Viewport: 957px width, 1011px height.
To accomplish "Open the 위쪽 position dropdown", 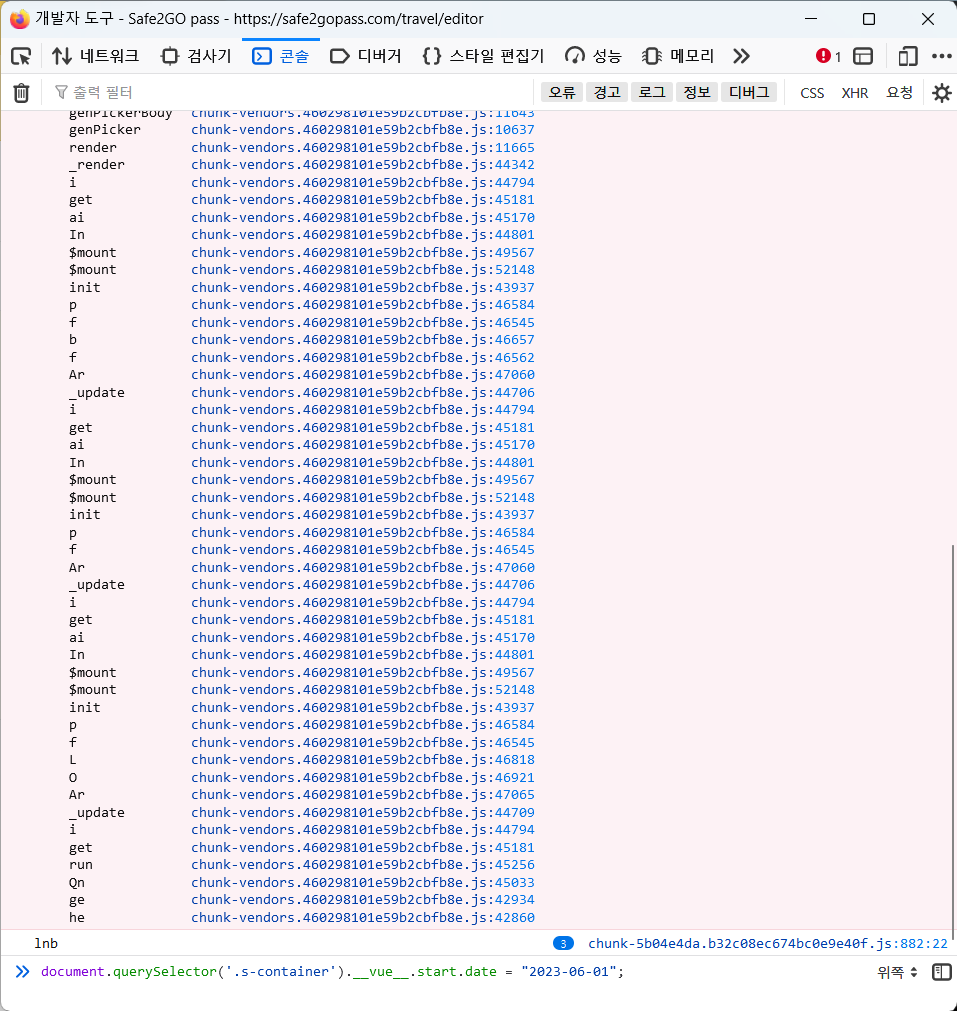I will [x=897, y=972].
